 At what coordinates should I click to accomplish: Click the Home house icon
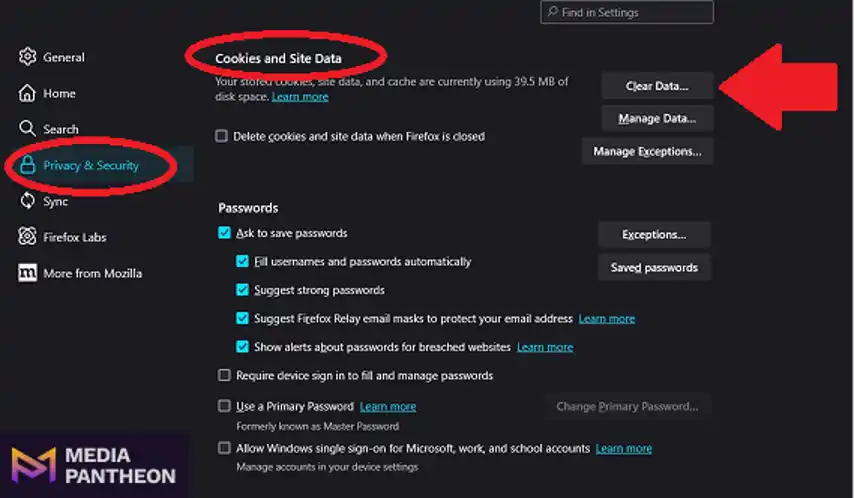pyautogui.click(x=27, y=93)
